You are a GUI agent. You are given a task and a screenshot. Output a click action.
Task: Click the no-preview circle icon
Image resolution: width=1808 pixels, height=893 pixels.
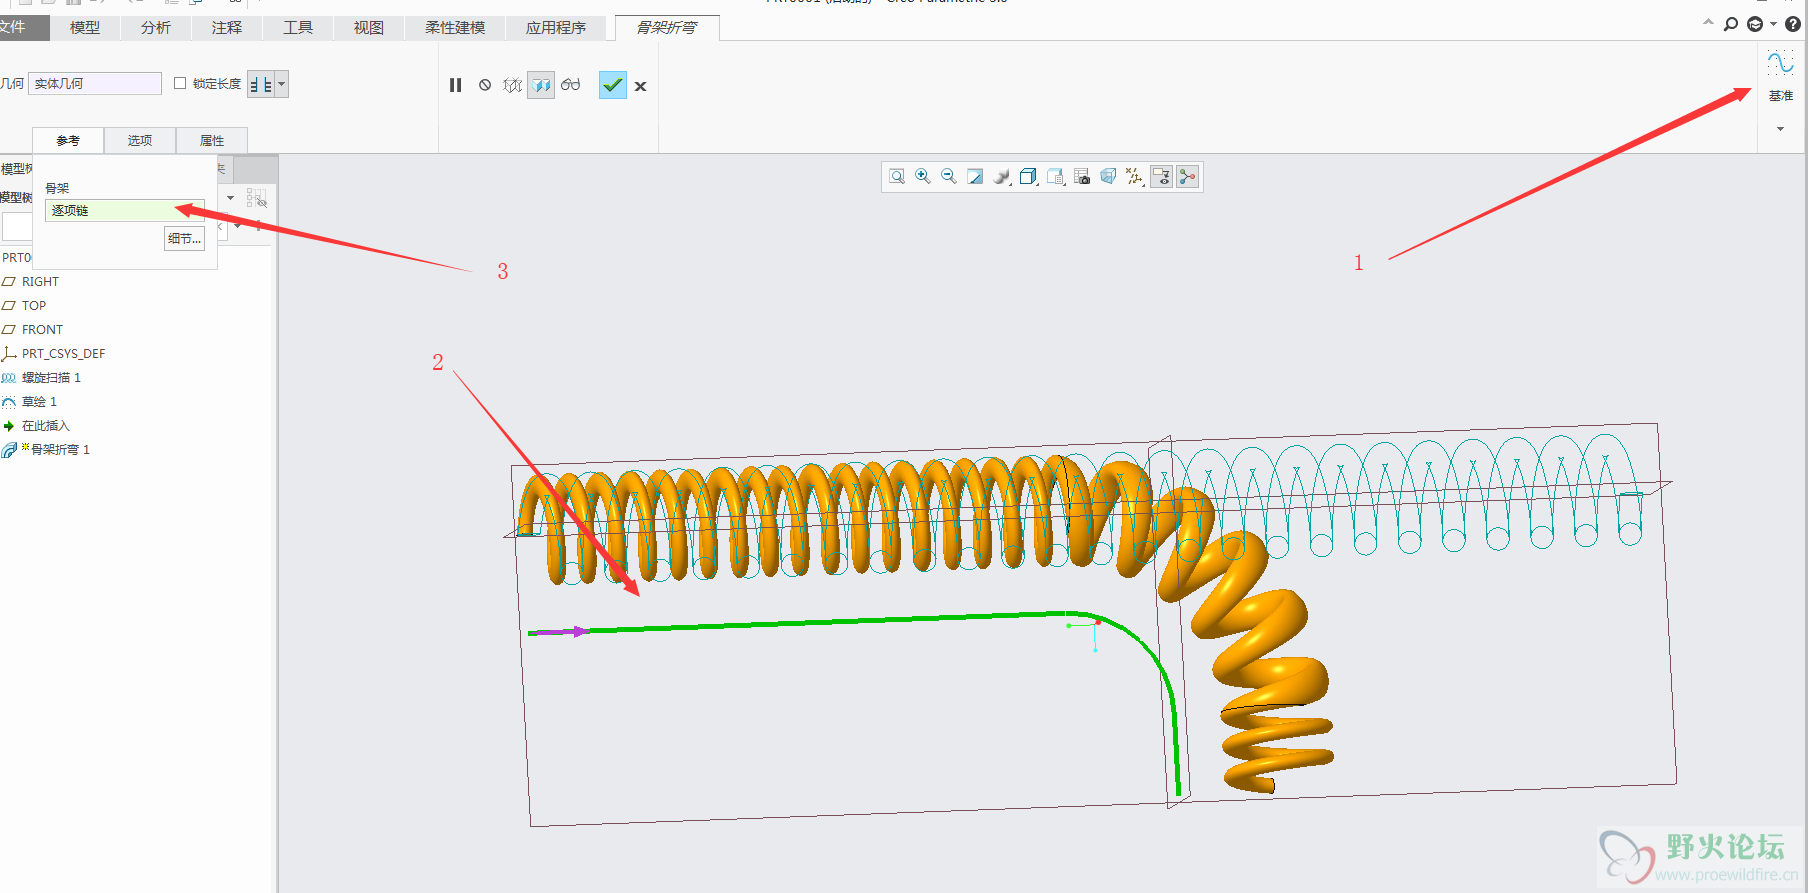pyautogui.click(x=485, y=86)
